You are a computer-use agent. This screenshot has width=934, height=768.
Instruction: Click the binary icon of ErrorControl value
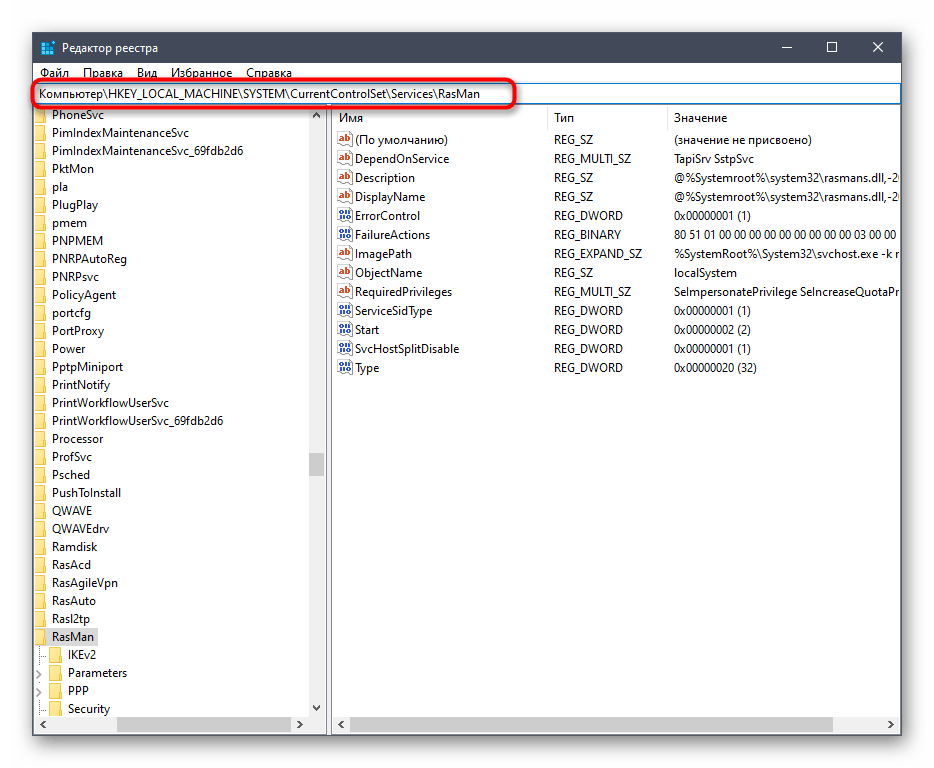[x=345, y=216]
